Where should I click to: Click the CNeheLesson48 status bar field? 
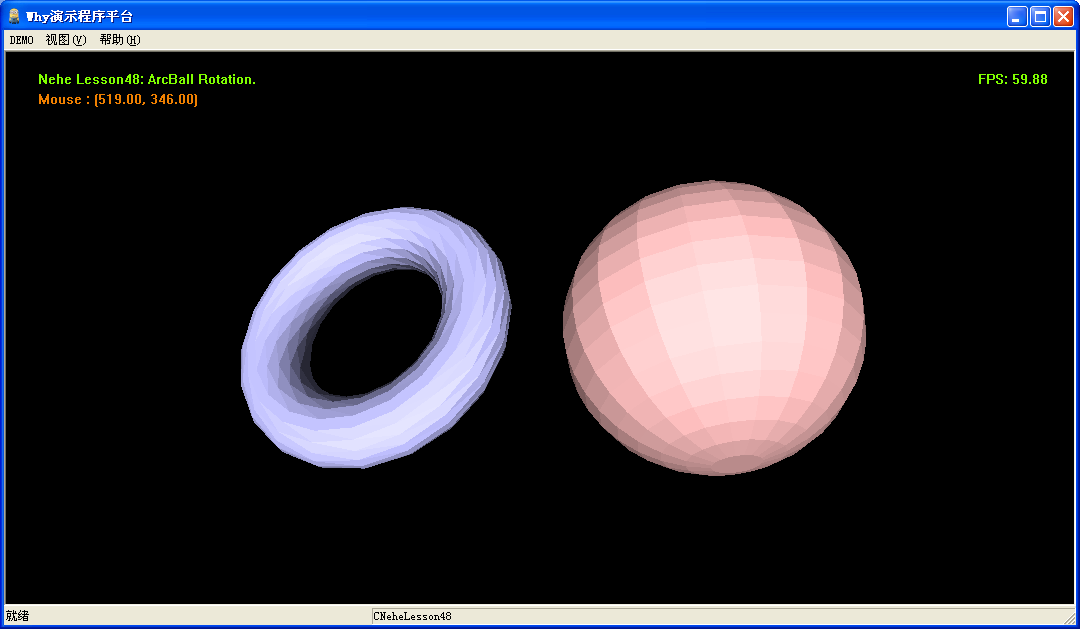pos(412,616)
